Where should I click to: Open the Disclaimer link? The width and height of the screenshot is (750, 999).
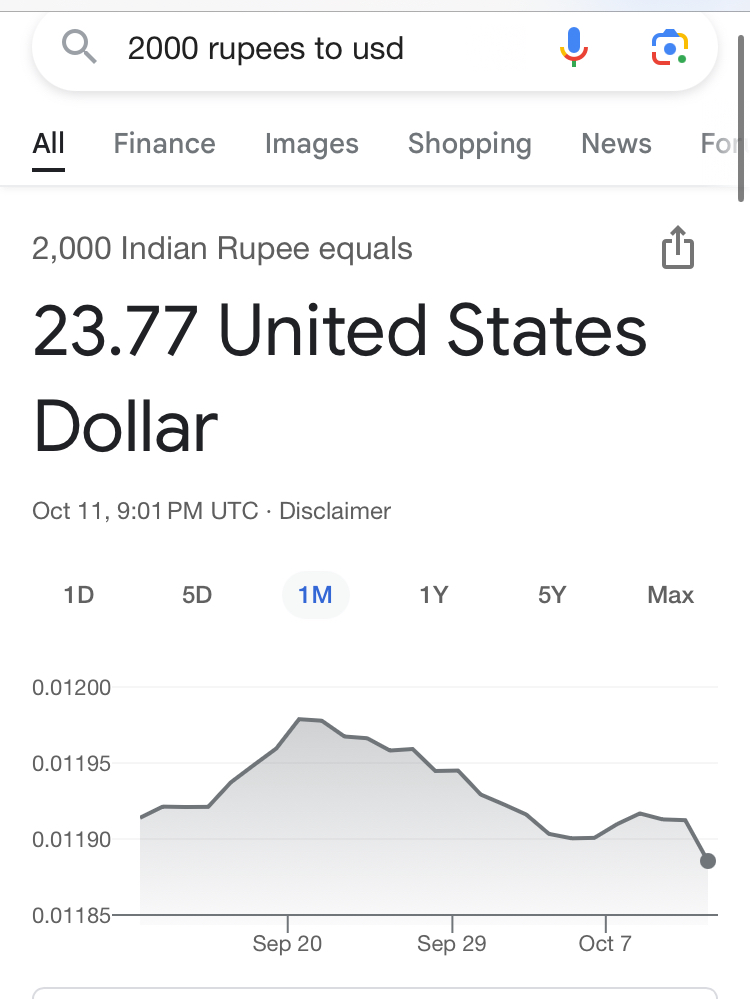(x=335, y=511)
